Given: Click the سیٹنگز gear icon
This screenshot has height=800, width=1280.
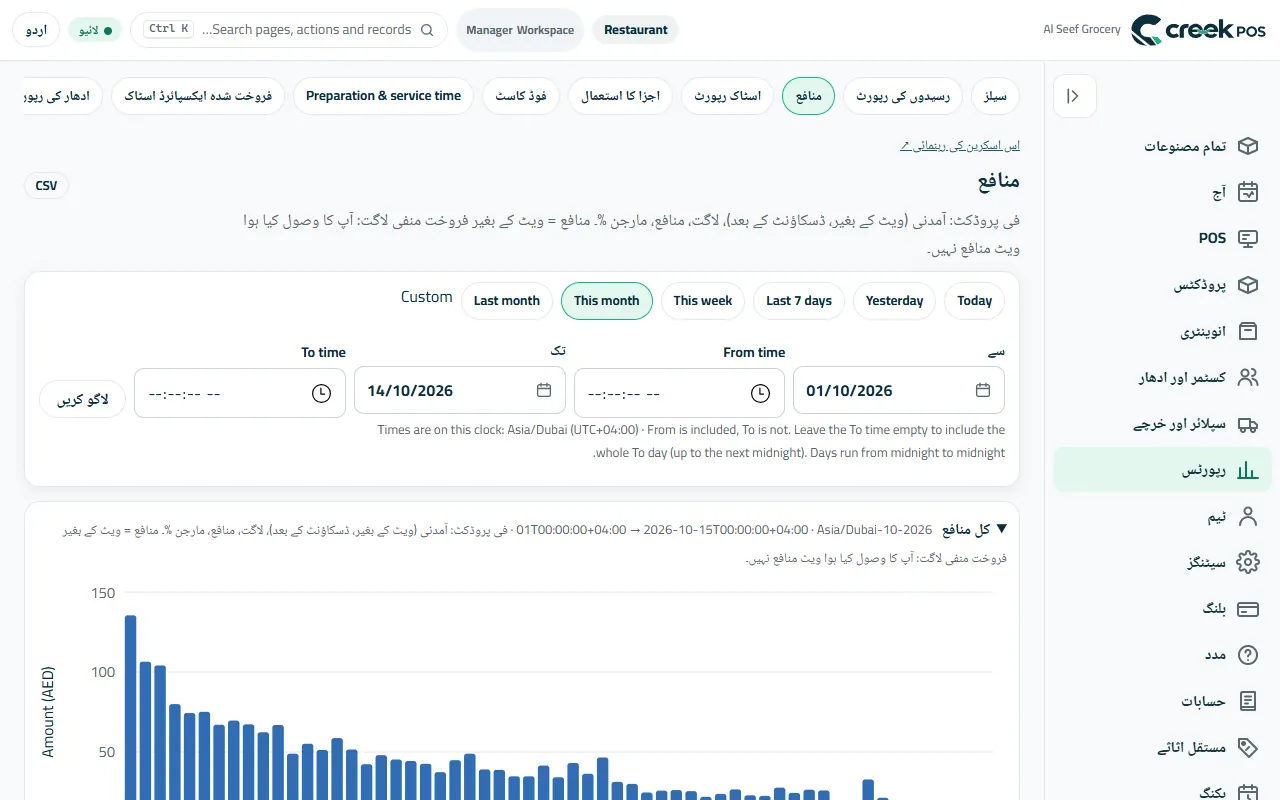Looking at the screenshot, I should coord(1247,562).
